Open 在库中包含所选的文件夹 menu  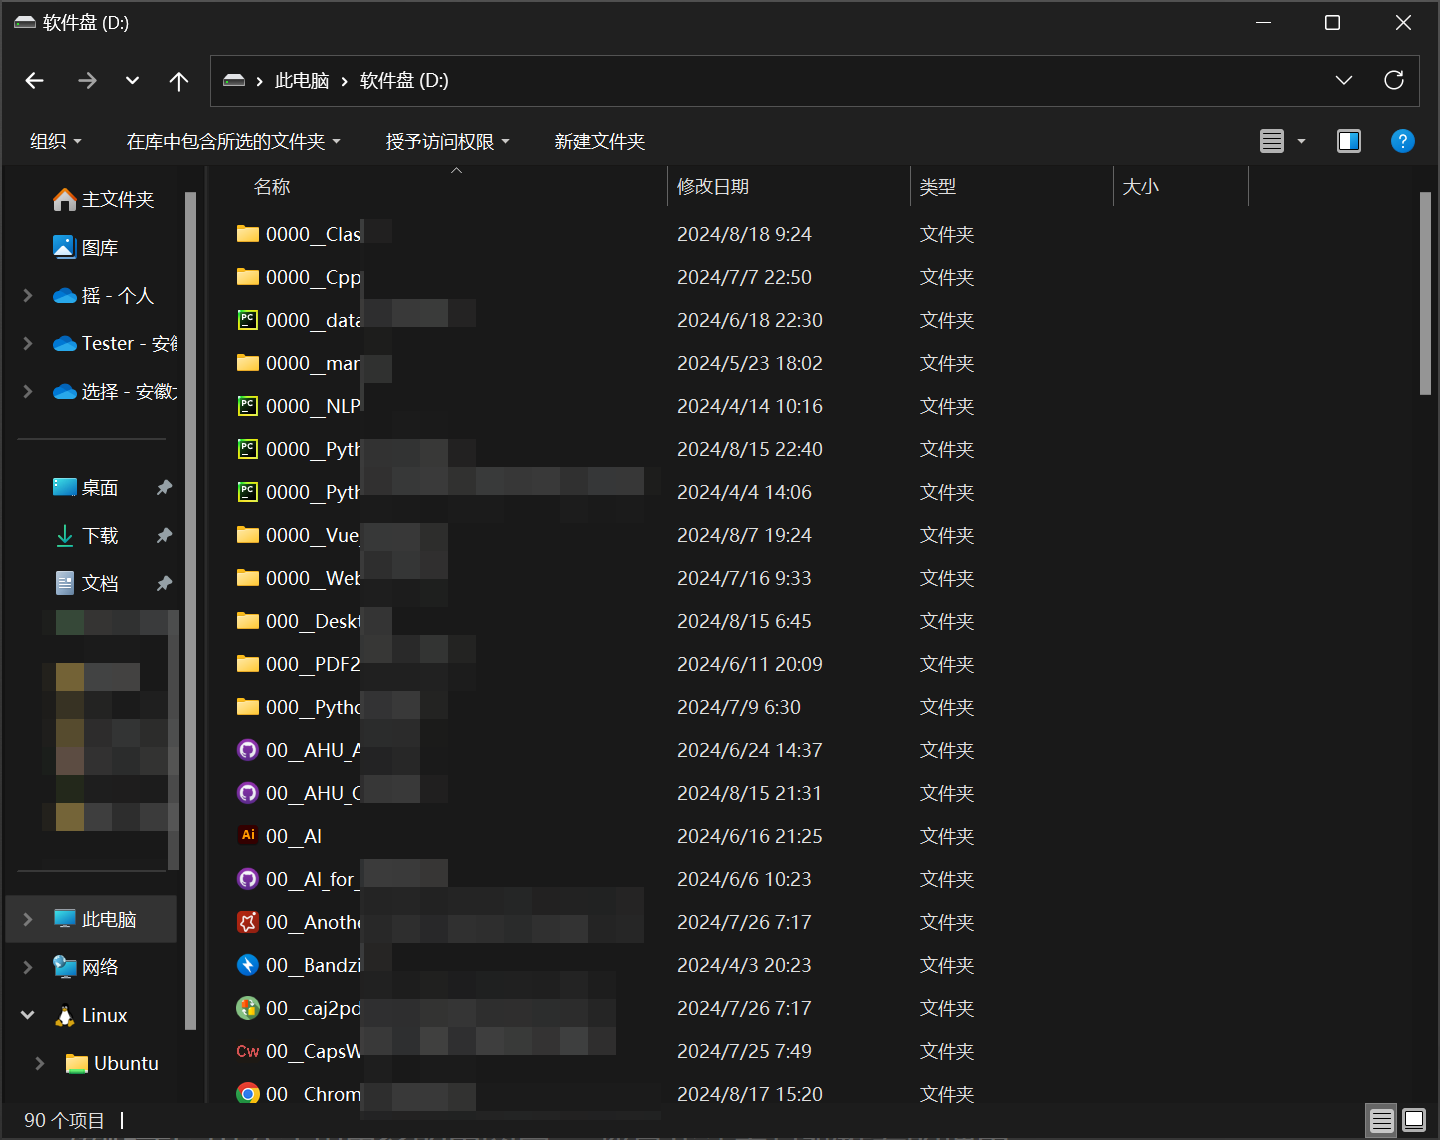(234, 142)
